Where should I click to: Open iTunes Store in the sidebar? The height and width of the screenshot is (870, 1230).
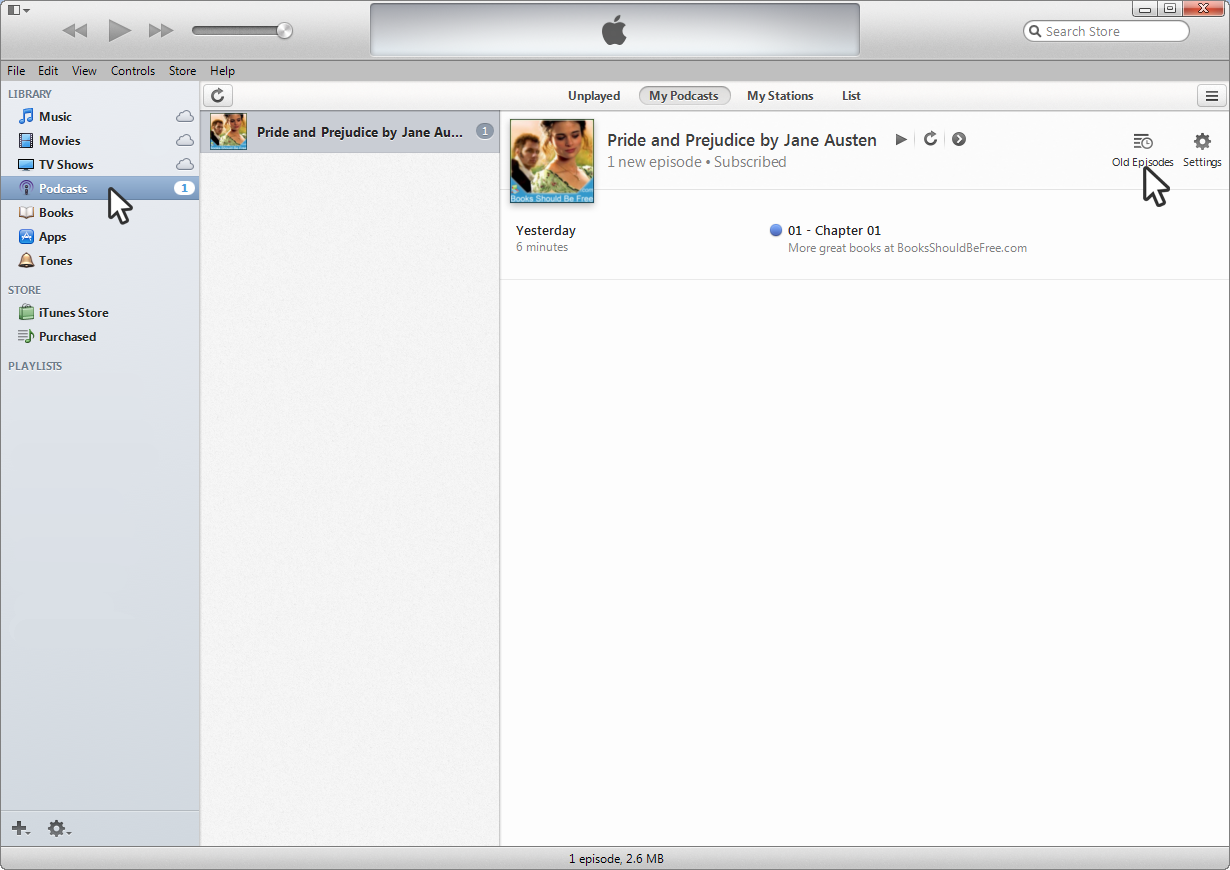73,313
